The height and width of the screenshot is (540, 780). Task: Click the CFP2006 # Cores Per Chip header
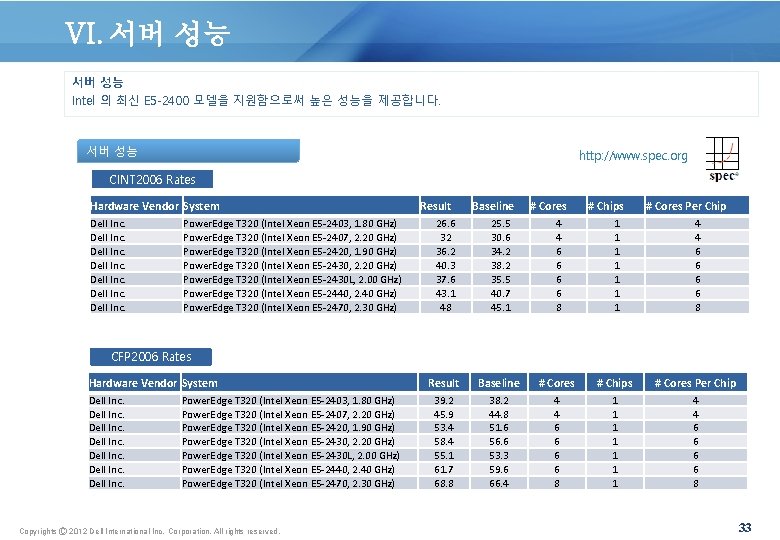click(x=695, y=383)
